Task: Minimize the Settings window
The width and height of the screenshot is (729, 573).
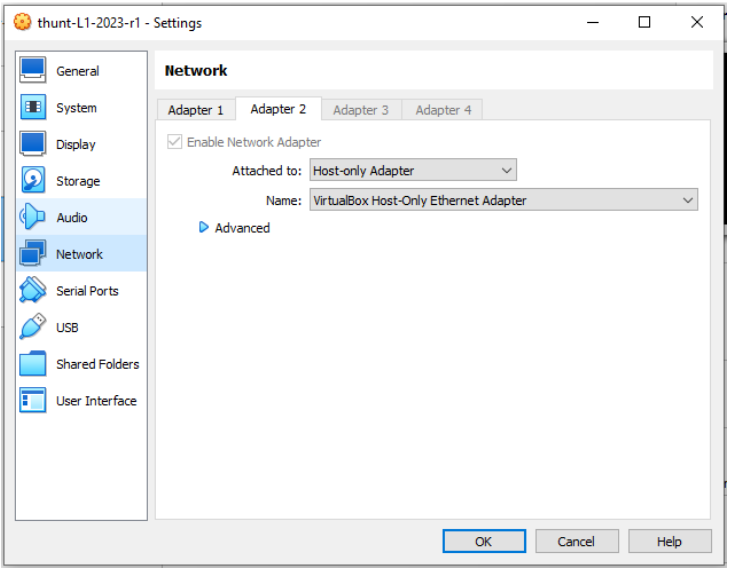Action: 593,22
